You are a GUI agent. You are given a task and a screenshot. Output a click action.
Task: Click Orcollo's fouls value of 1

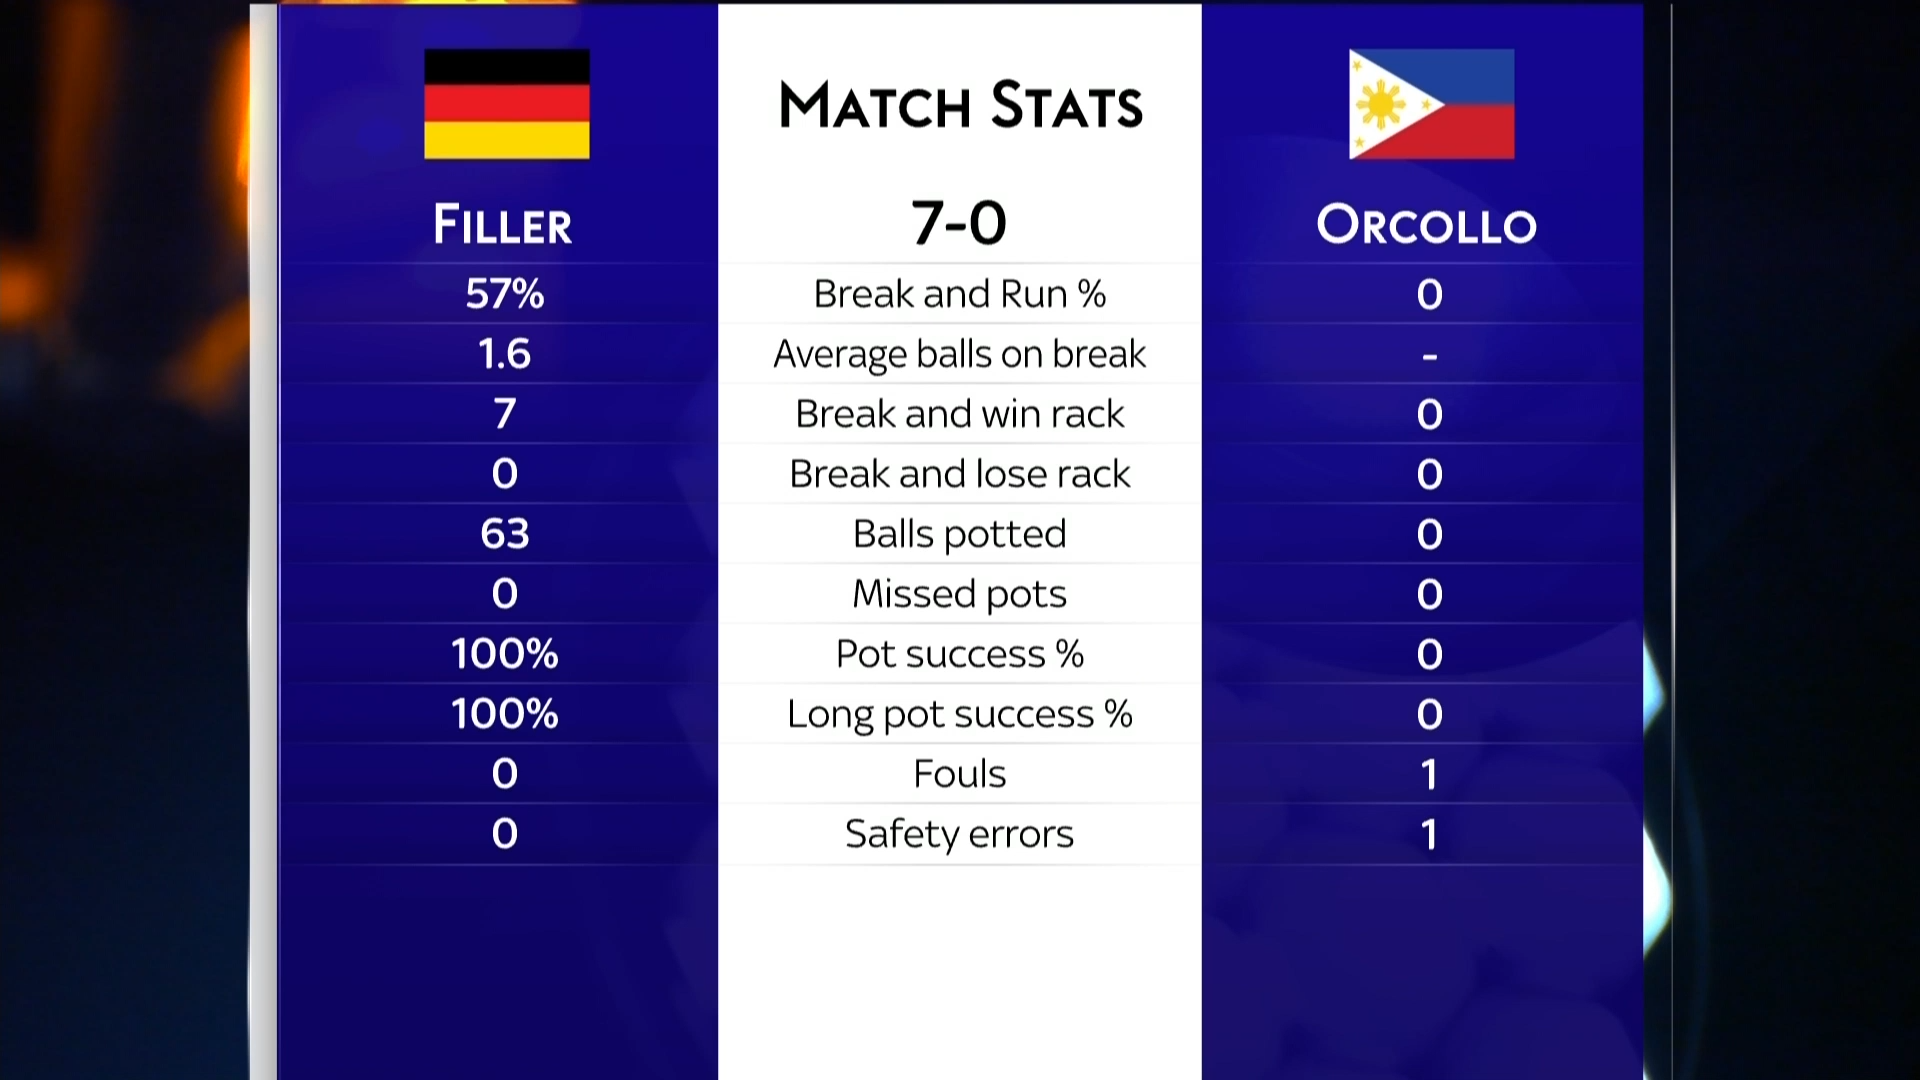[x=1429, y=774]
